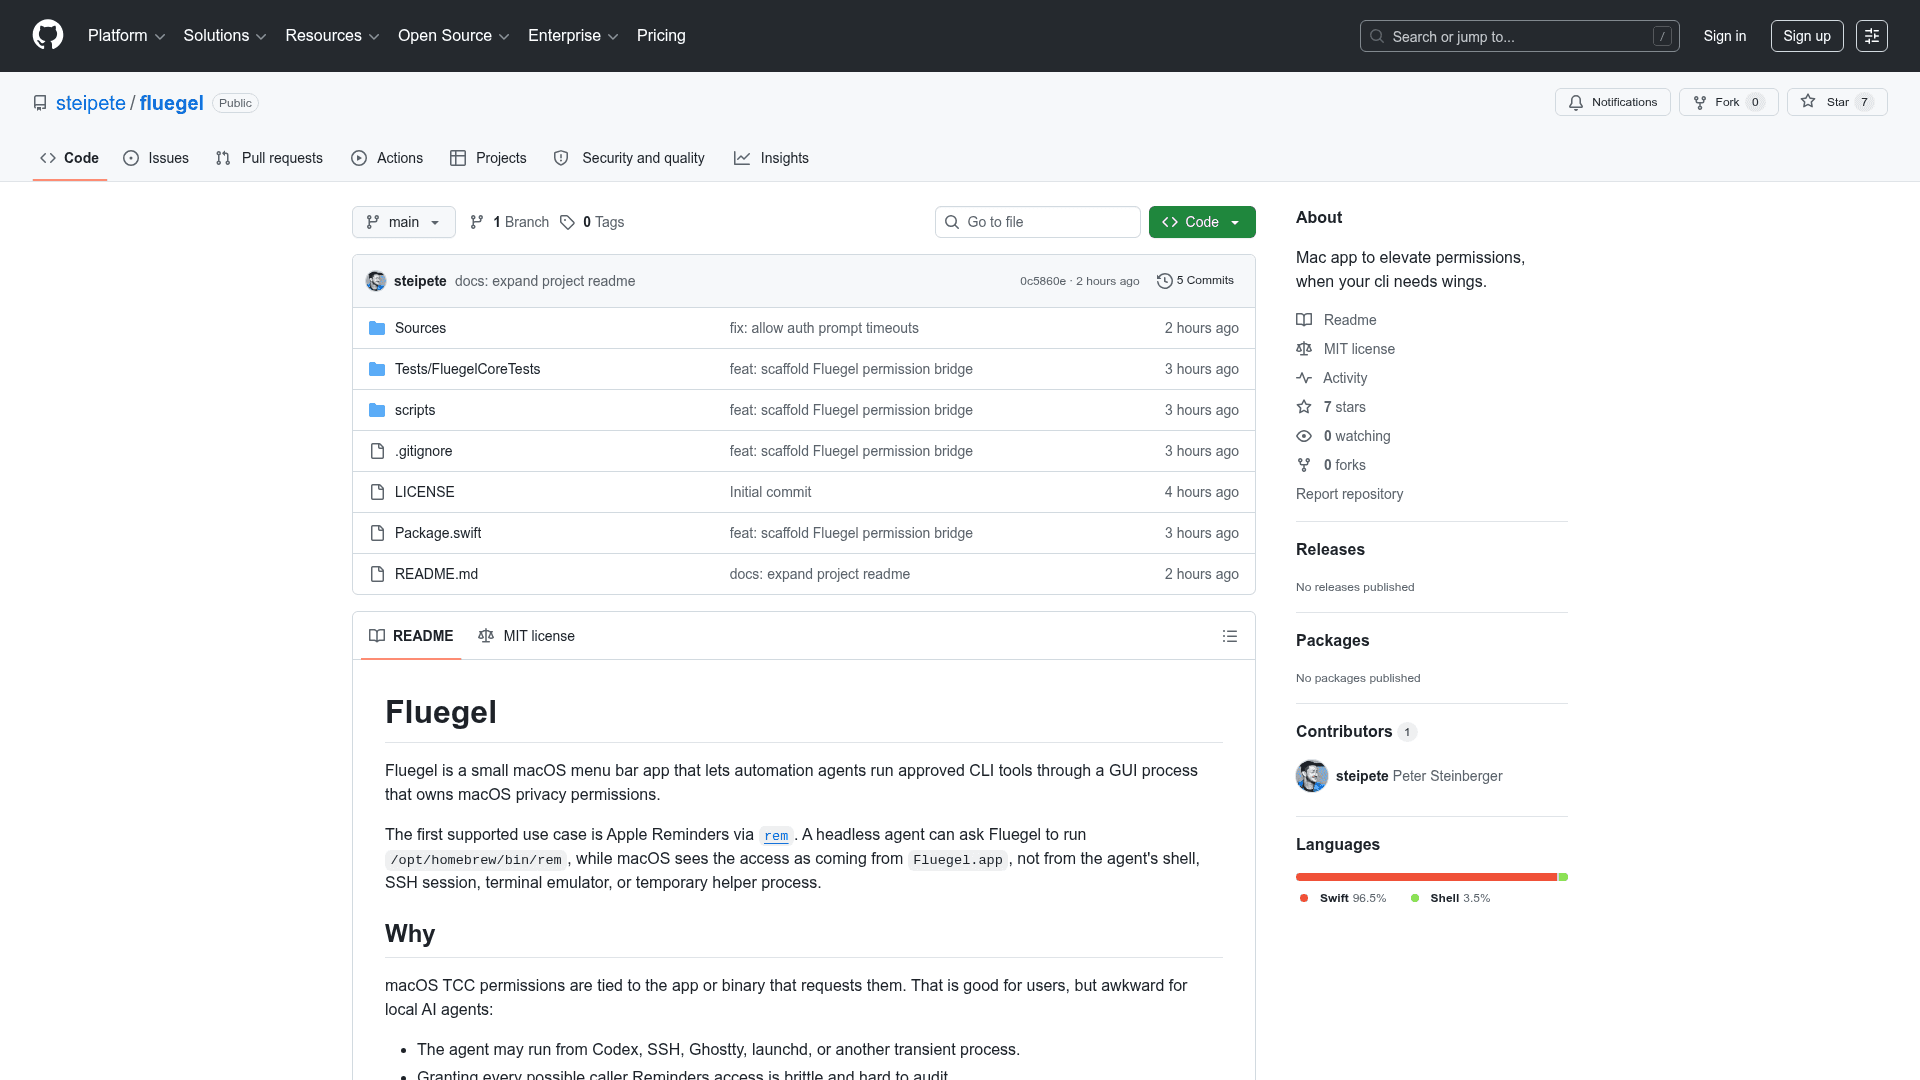Viewport: 1920px width, 1080px height.
Task: Click the Sign in link
Action: [1725, 36]
